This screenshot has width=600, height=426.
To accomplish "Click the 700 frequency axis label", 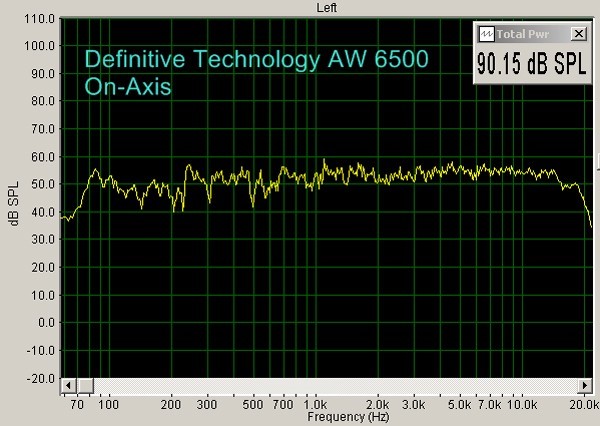I will pos(283,404).
